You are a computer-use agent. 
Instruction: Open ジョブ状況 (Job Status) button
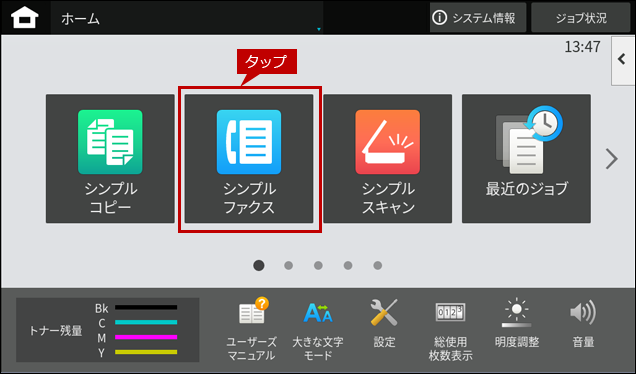[x=580, y=17]
